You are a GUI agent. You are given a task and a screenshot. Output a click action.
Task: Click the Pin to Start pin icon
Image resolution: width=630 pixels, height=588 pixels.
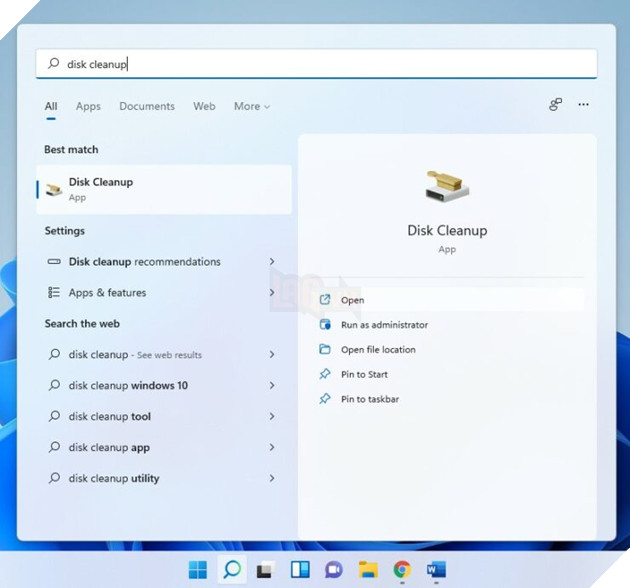coord(325,374)
